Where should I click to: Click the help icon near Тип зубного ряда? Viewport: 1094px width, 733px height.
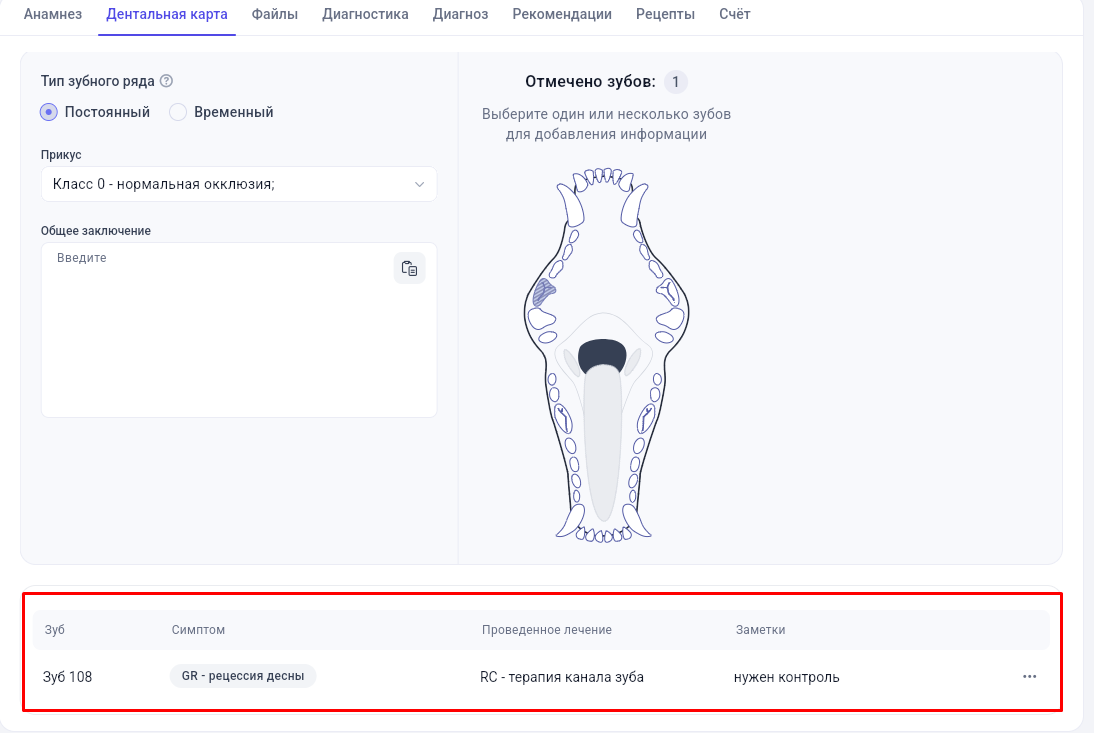point(166,81)
